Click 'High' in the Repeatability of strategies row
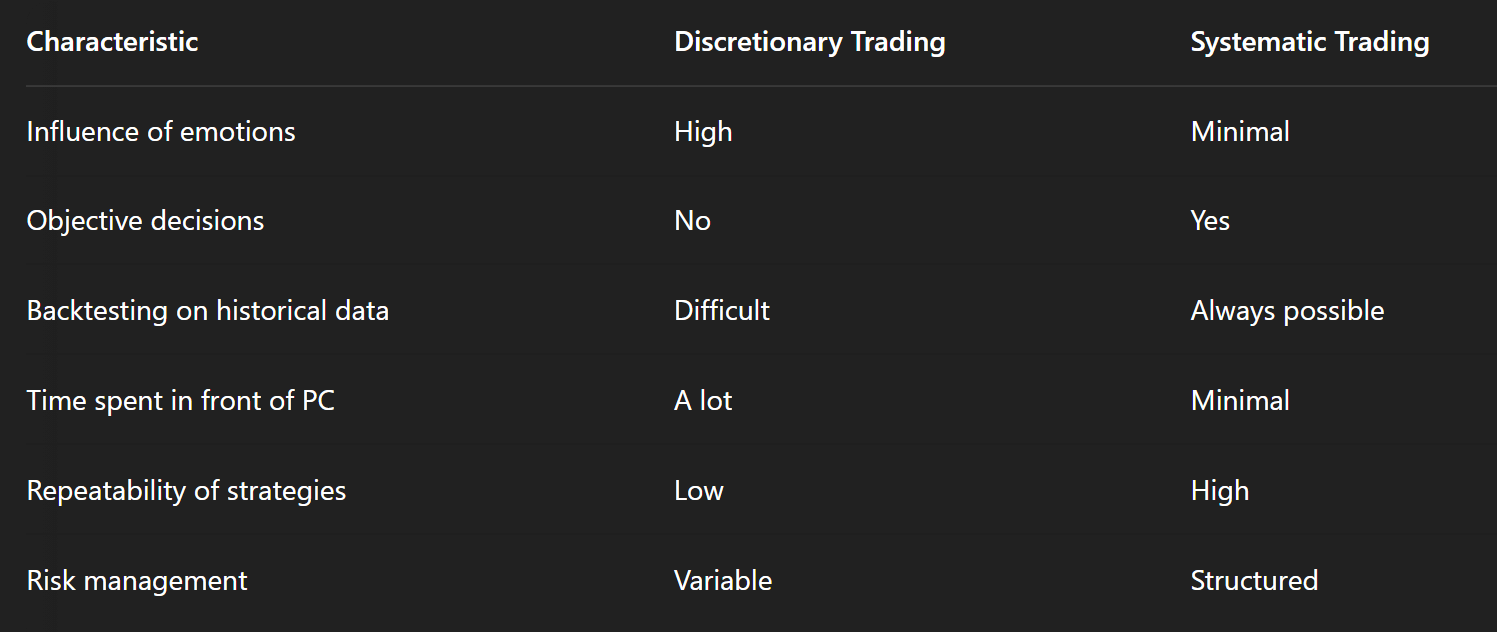 click(x=1219, y=491)
